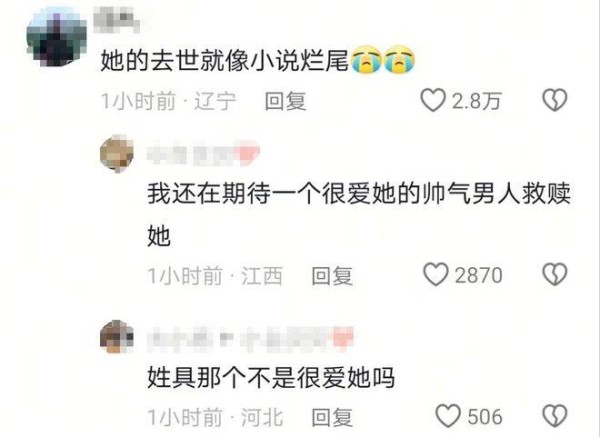
Task: Reply to the 江西 comment via 回复
Action: point(332,276)
